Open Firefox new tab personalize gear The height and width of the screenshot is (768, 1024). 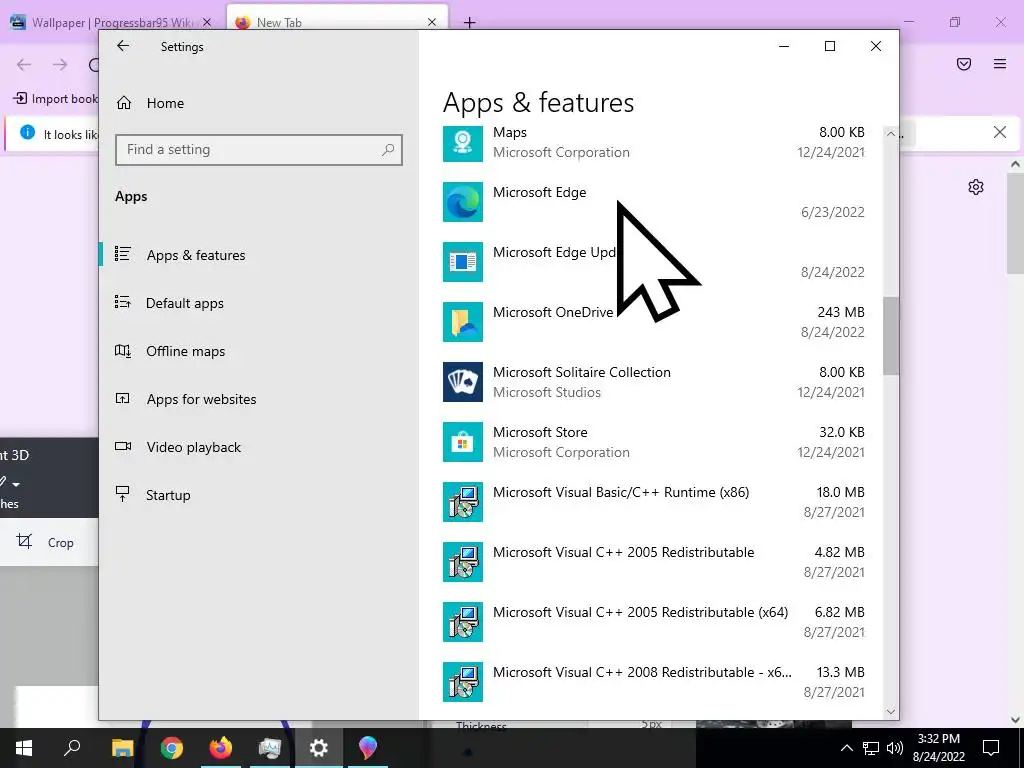pyautogui.click(x=976, y=187)
